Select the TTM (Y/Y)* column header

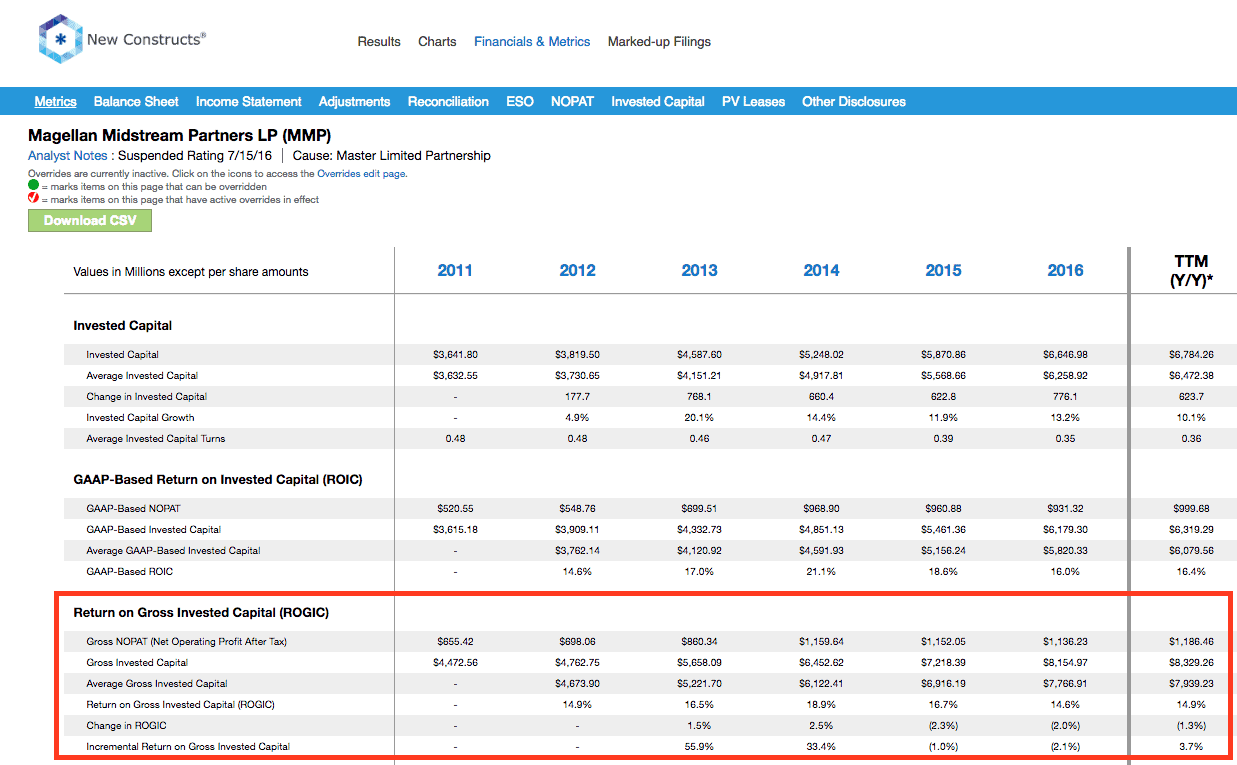pyautogui.click(x=1191, y=271)
